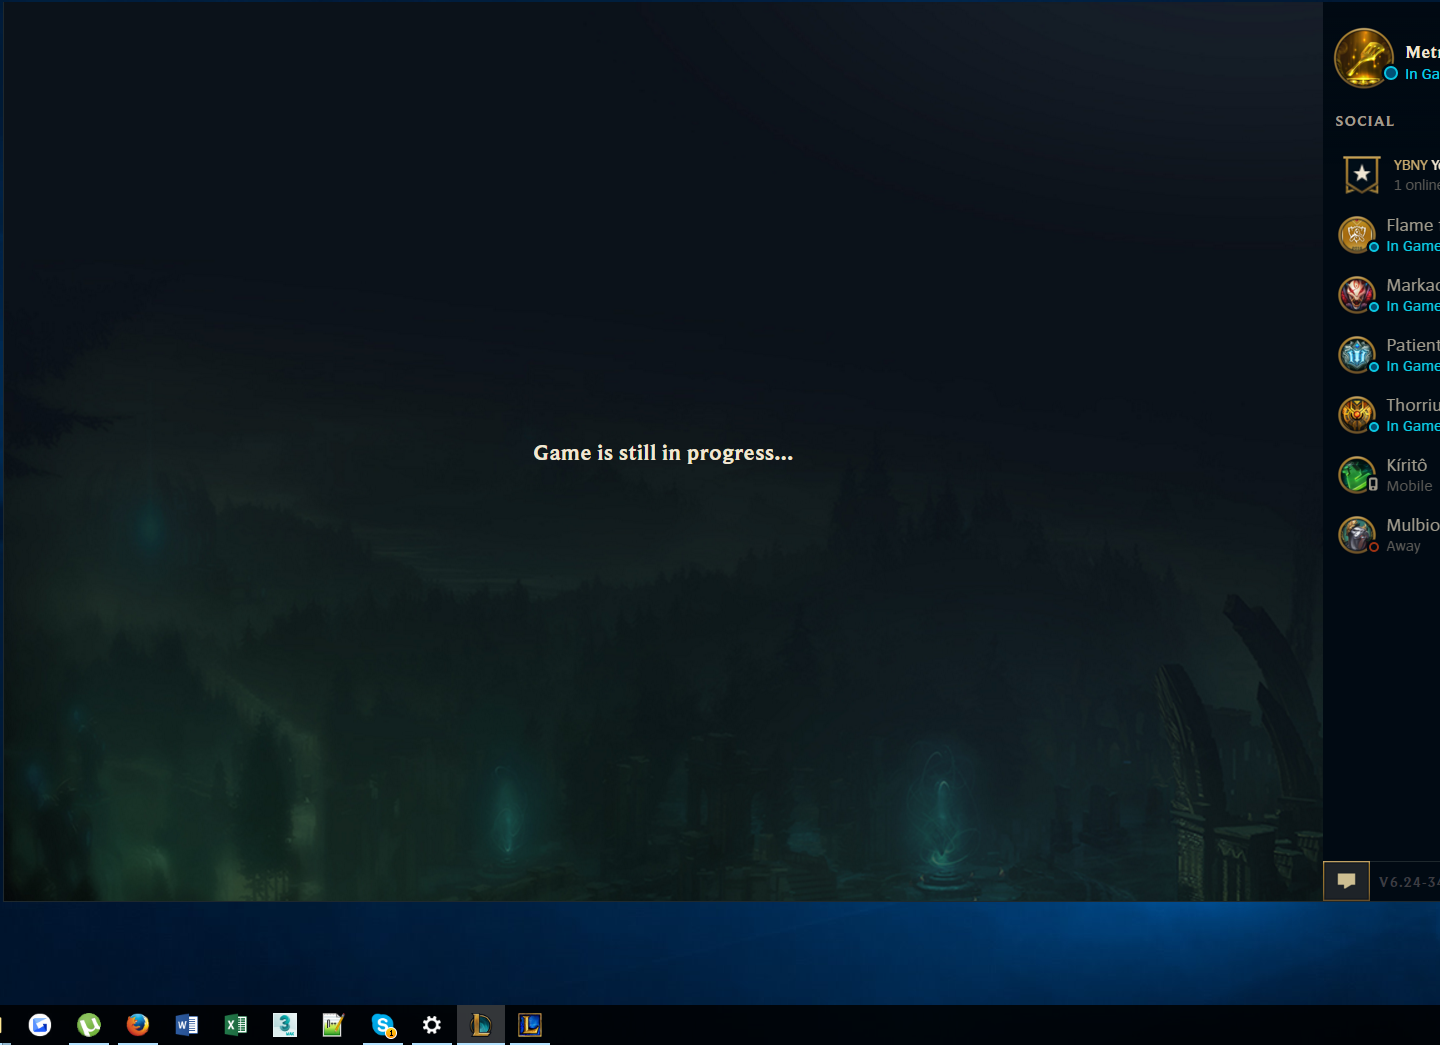
Task: Click the 'SOCIAL' panel heading
Action: [x=1365, y=121]
